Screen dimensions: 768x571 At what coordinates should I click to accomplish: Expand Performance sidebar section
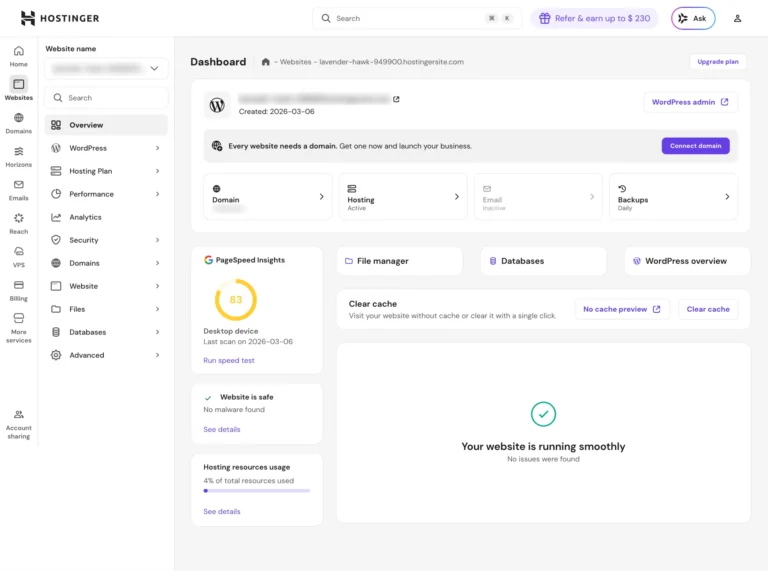click(106, 194)
